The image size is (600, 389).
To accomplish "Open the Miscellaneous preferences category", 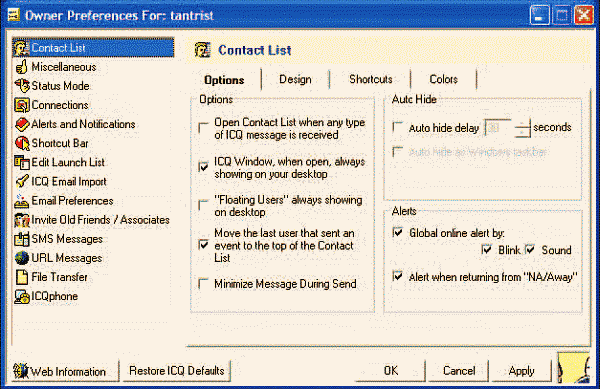I will coord(64,67).
